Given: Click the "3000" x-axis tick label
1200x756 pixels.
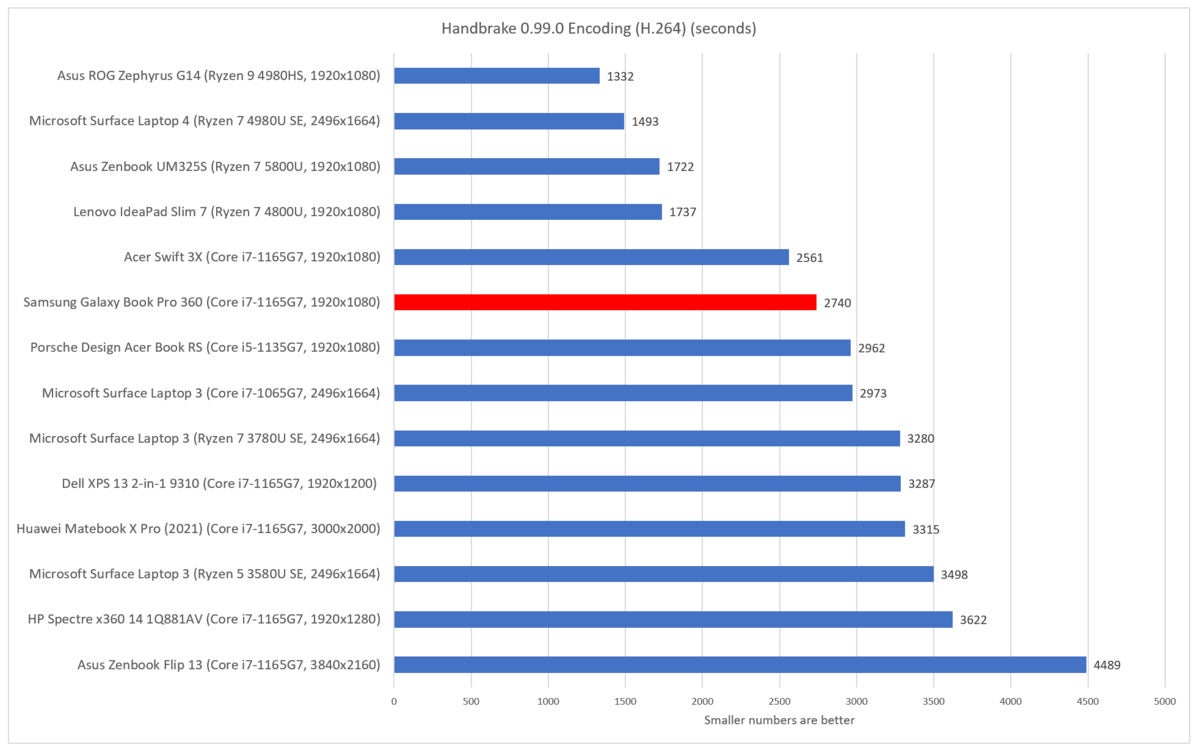Looking at the screenshot, I should pos(856,702).
